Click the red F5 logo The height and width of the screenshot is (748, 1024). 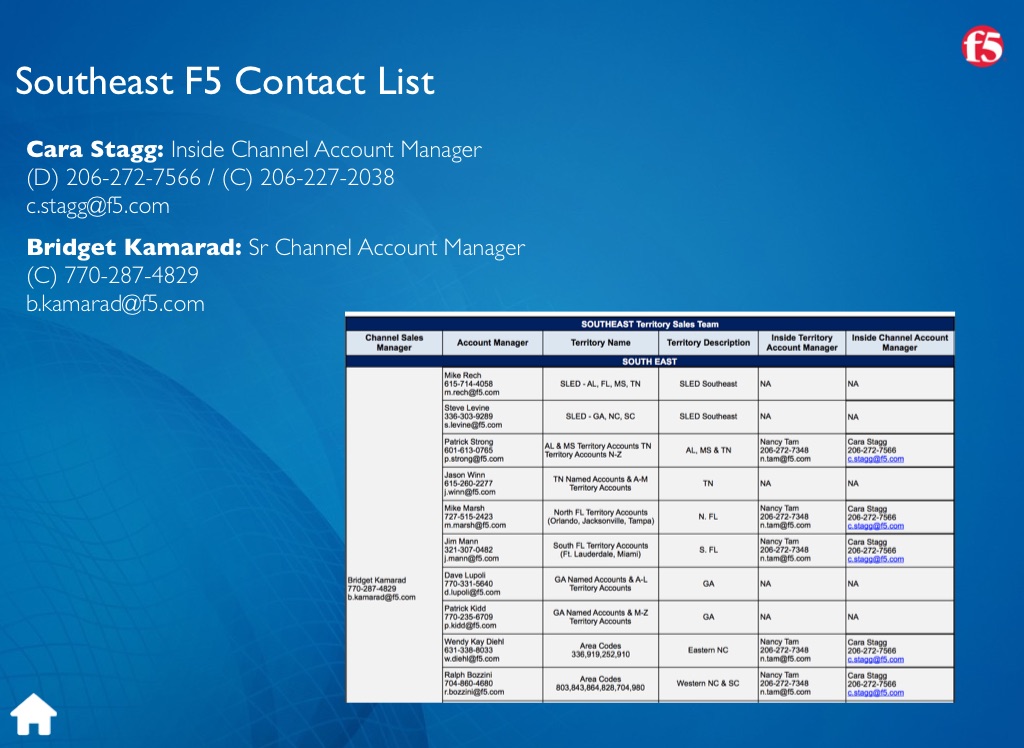(982, 47)
